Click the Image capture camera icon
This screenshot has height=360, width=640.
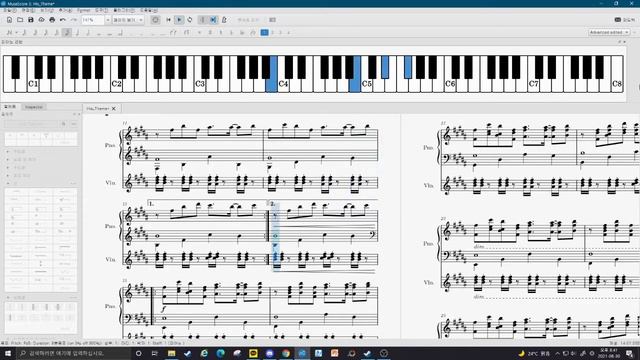(x=272, y=20)
